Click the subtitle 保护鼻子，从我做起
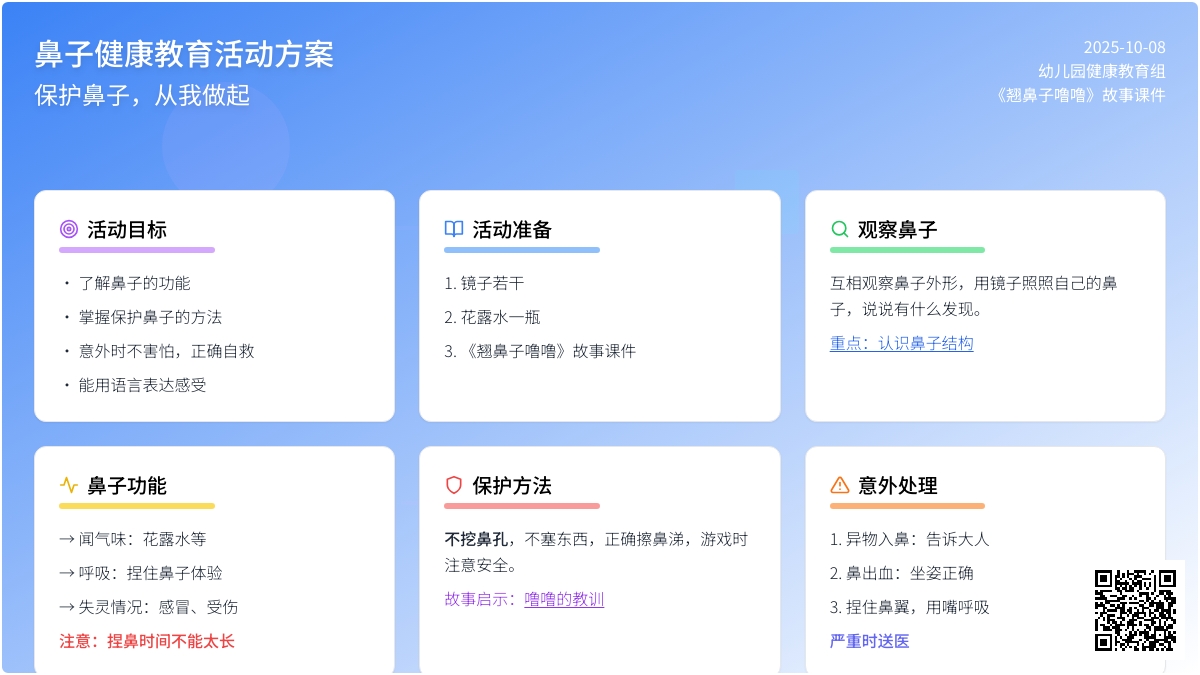Viewport: 1200px width, 675px height. tap(142, 95)
